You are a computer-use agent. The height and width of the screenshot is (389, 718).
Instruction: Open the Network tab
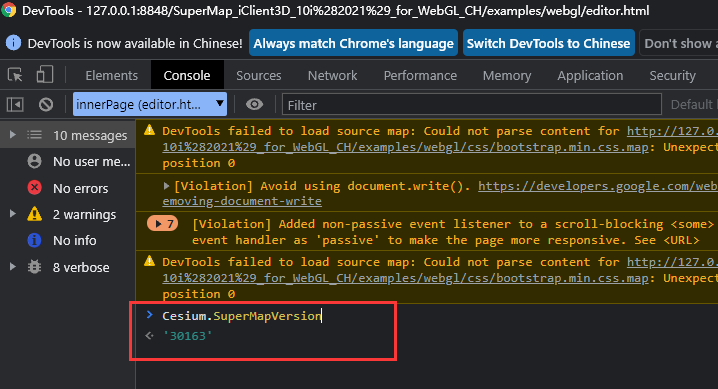point(332,75)
